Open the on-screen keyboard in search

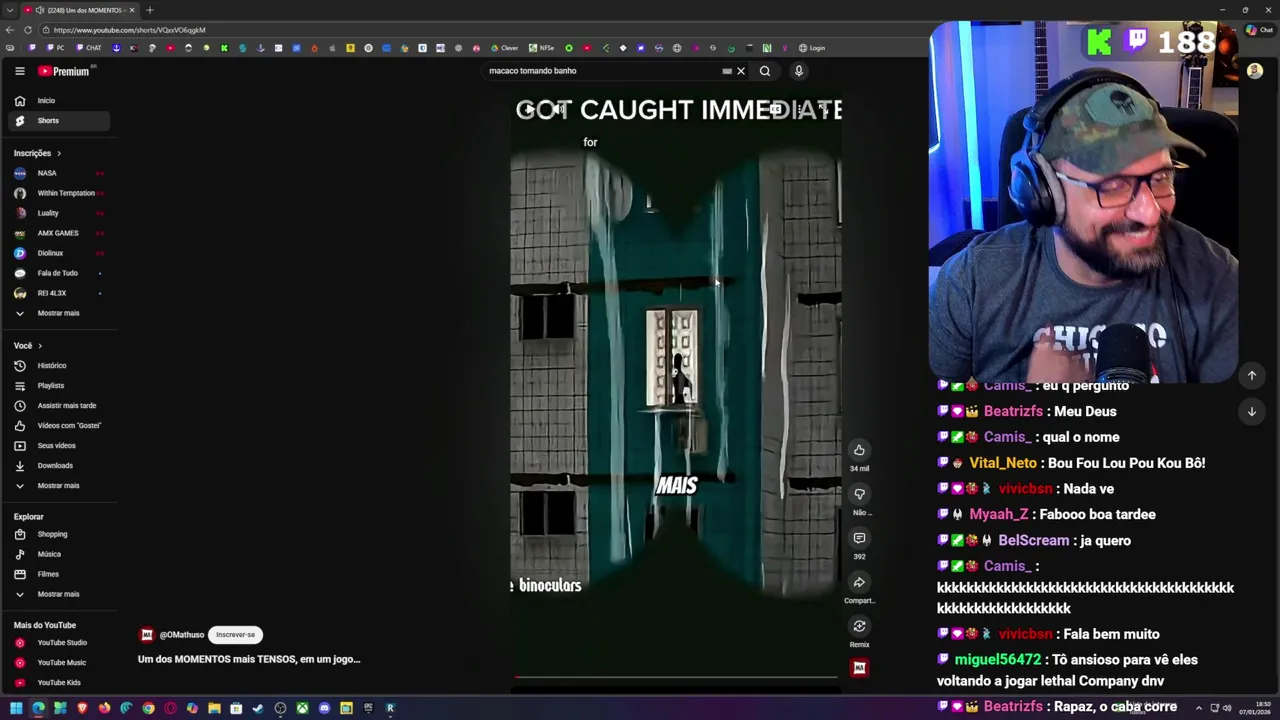click(x=727, y=71)
